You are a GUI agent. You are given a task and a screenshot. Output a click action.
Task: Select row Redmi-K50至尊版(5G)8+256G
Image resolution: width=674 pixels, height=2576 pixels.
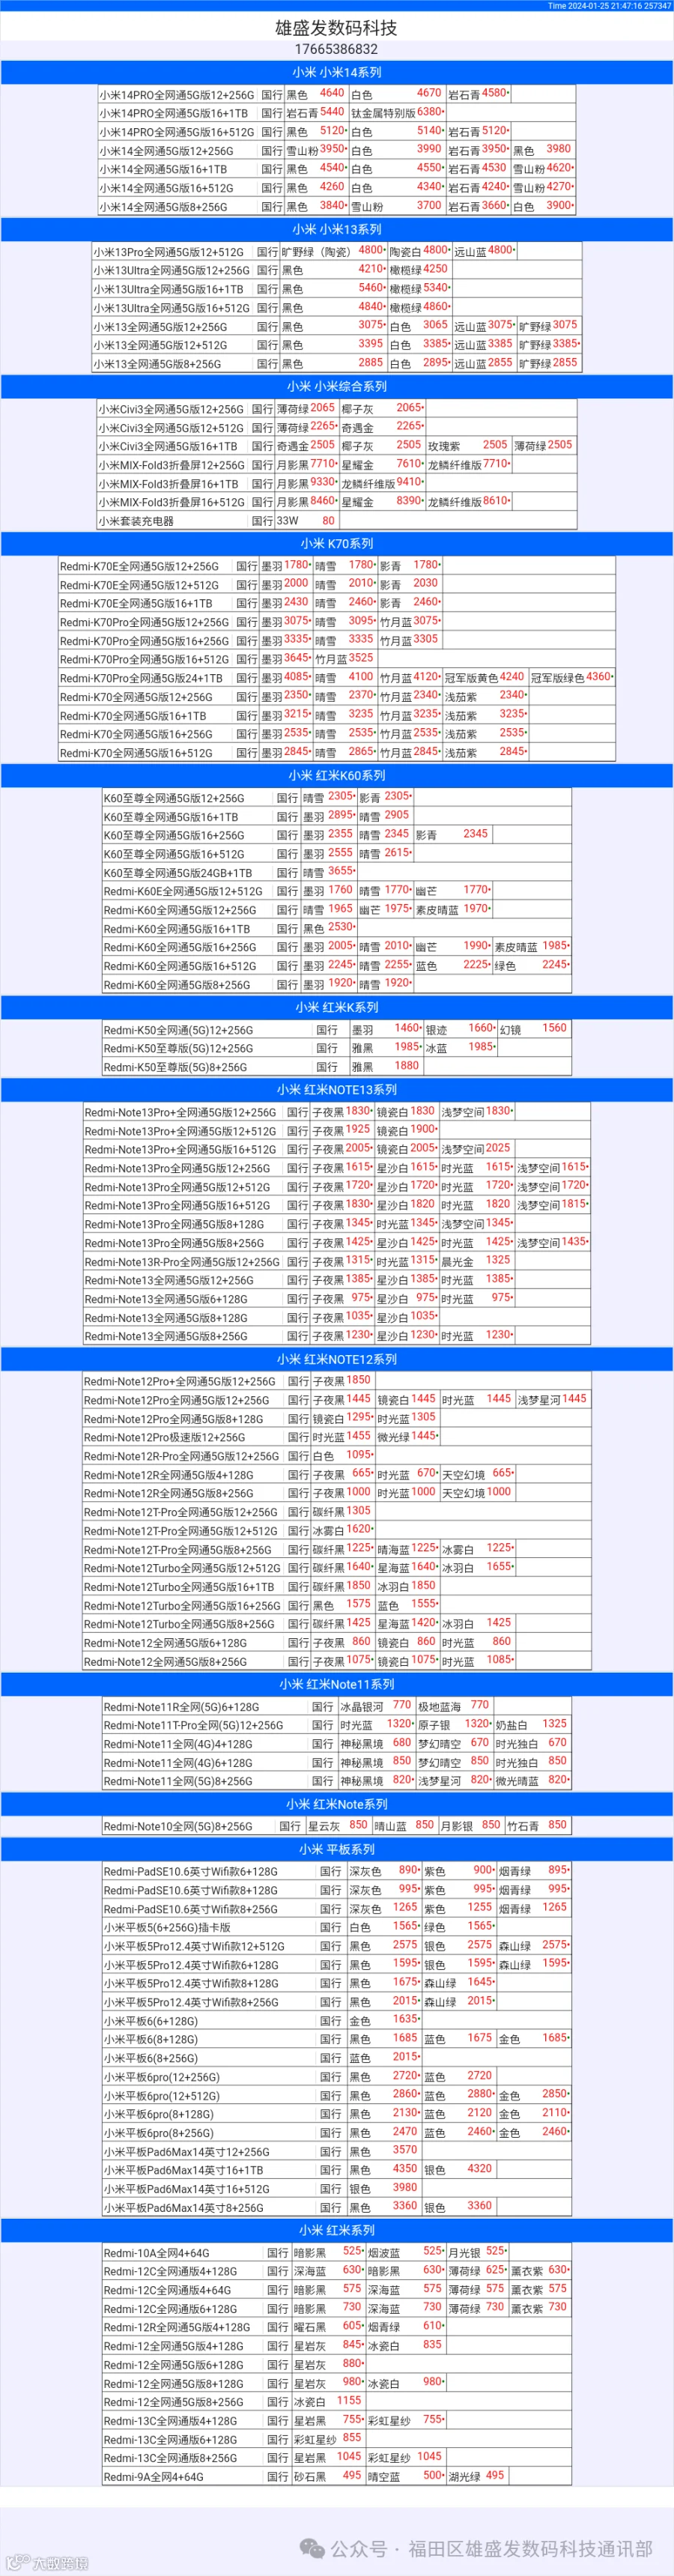(x=336, y=1066)
